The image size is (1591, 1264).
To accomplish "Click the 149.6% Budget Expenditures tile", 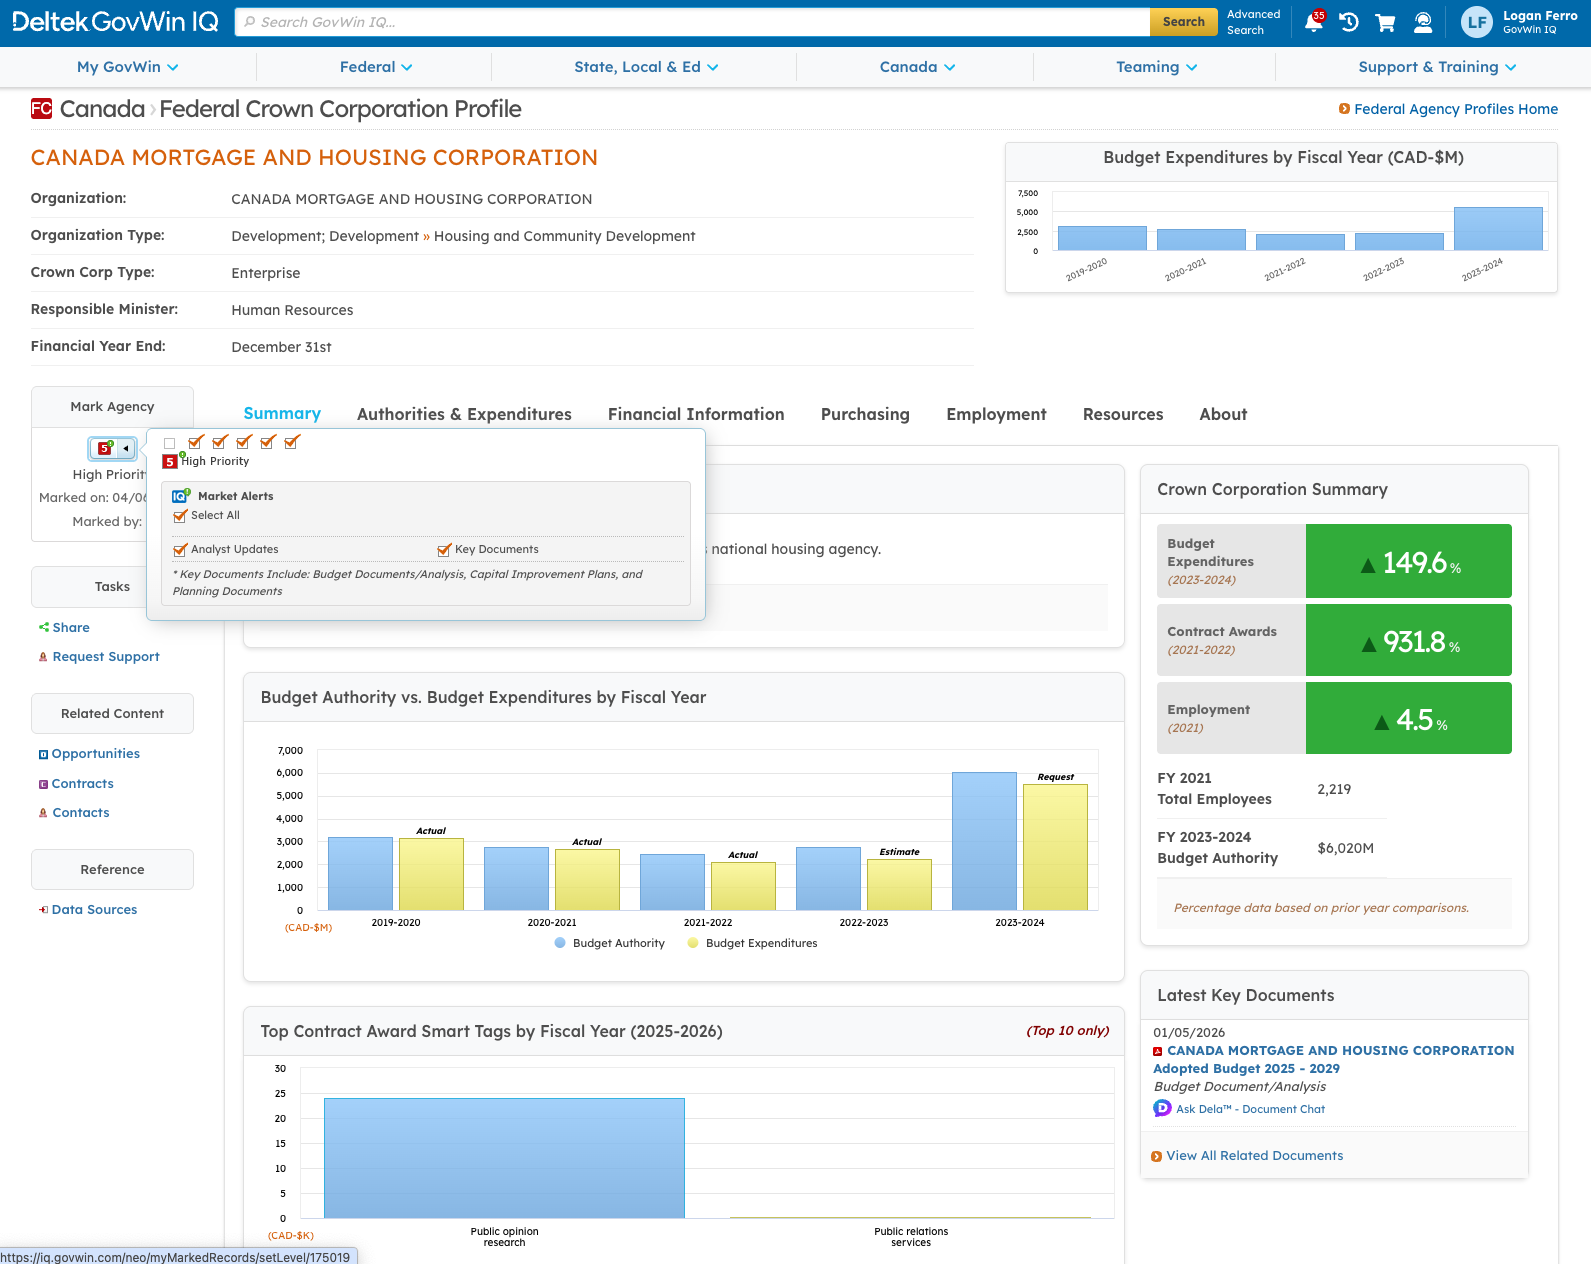I will coord(1408,561).
